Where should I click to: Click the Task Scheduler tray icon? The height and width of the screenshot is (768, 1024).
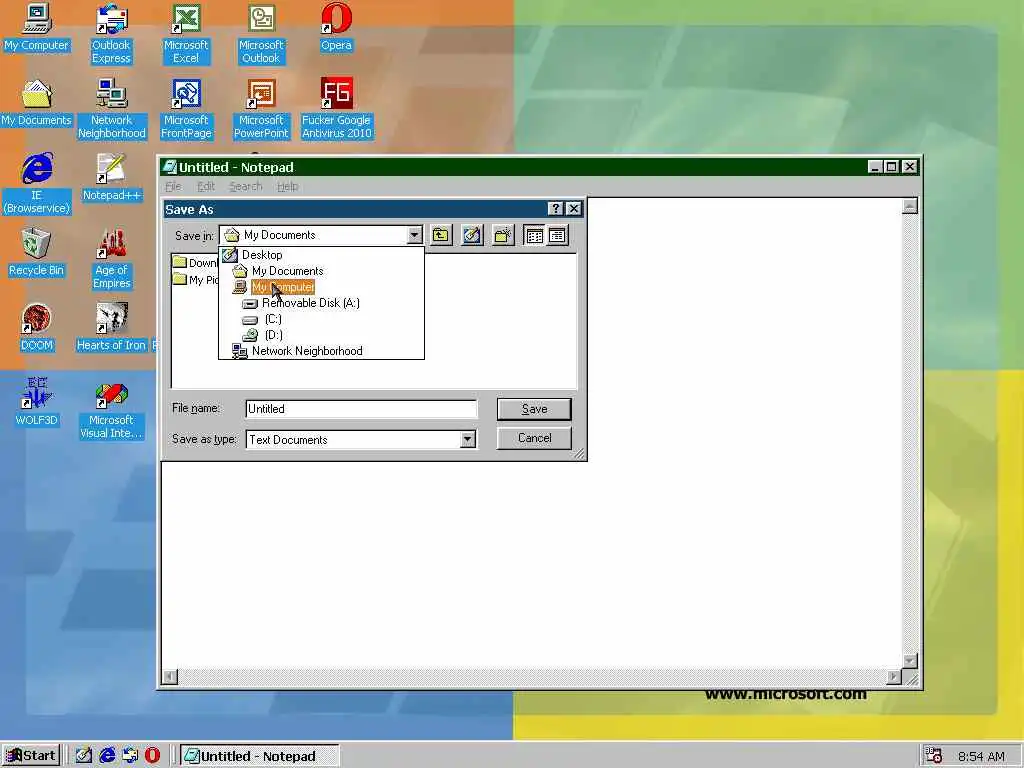(x=933, y=756)
